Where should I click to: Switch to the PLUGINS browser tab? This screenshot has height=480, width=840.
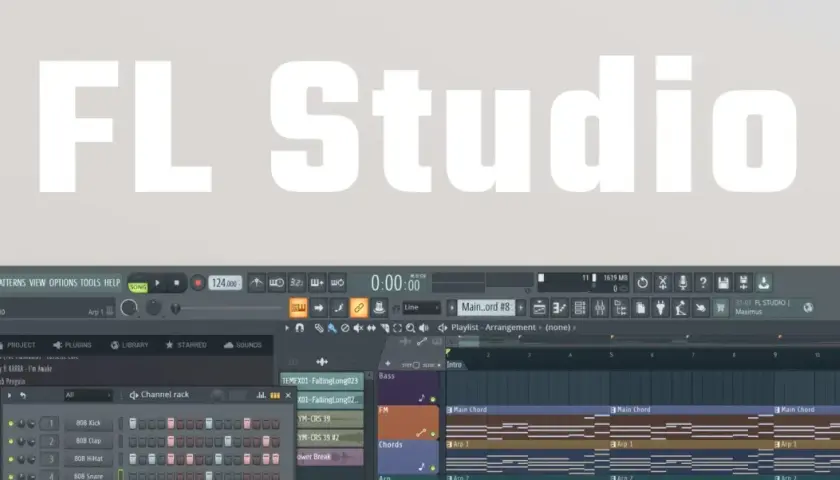coord(72,345)
